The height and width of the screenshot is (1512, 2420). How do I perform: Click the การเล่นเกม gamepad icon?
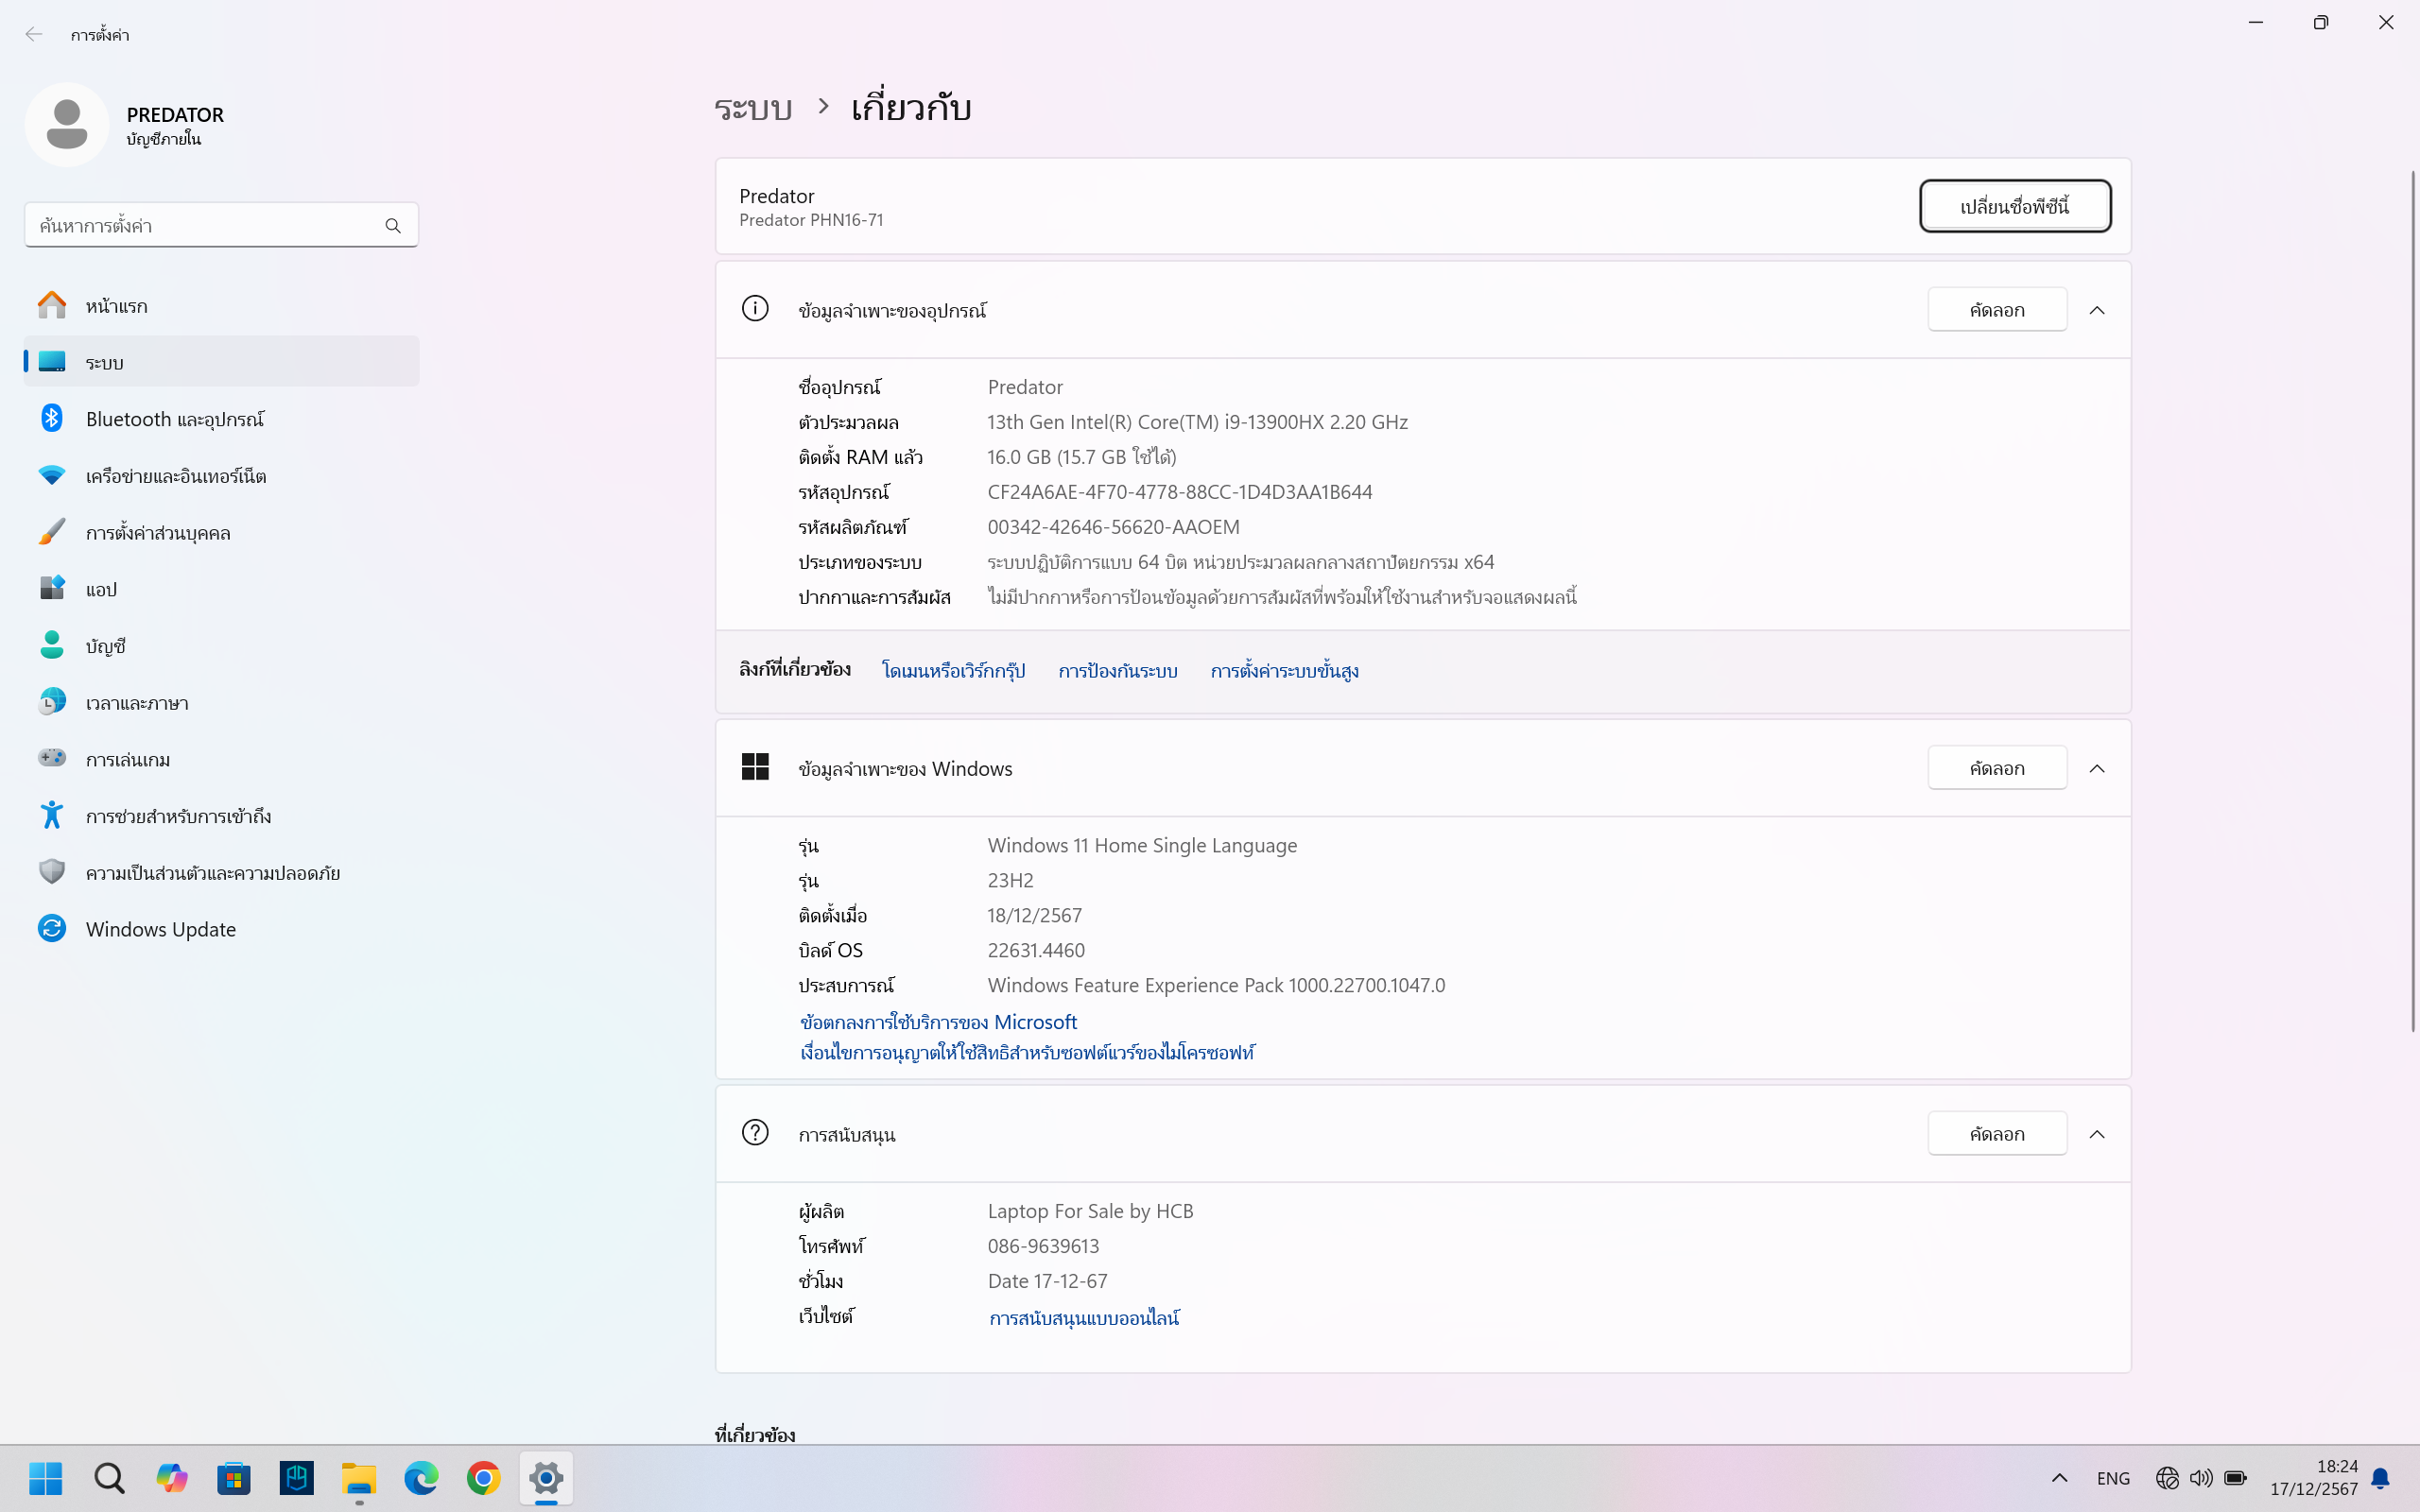52,758
